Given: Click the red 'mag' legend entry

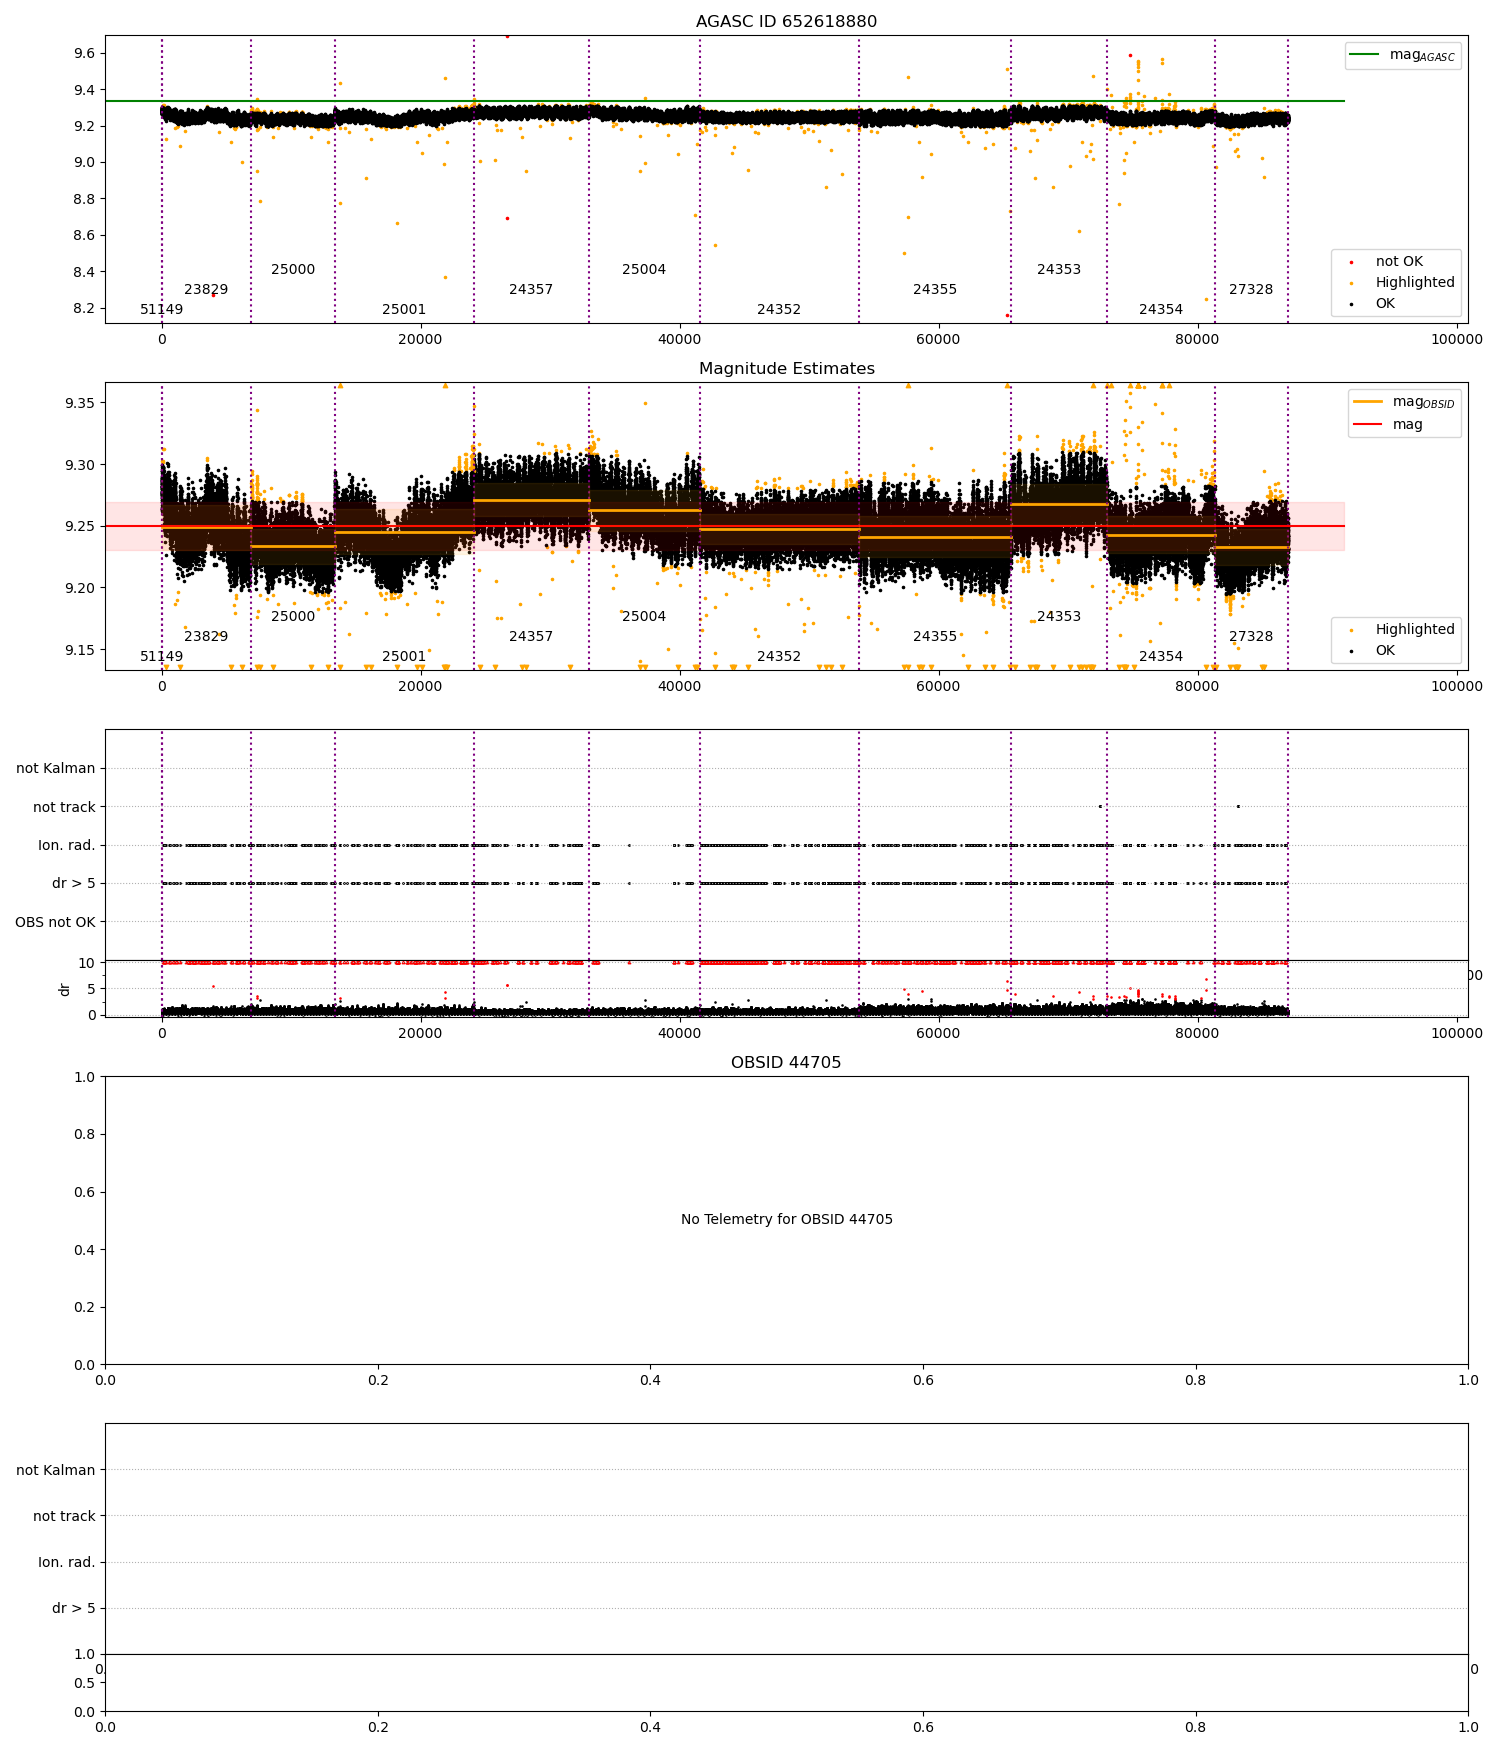Looking at the screenshot, I should click(1388, 425).
